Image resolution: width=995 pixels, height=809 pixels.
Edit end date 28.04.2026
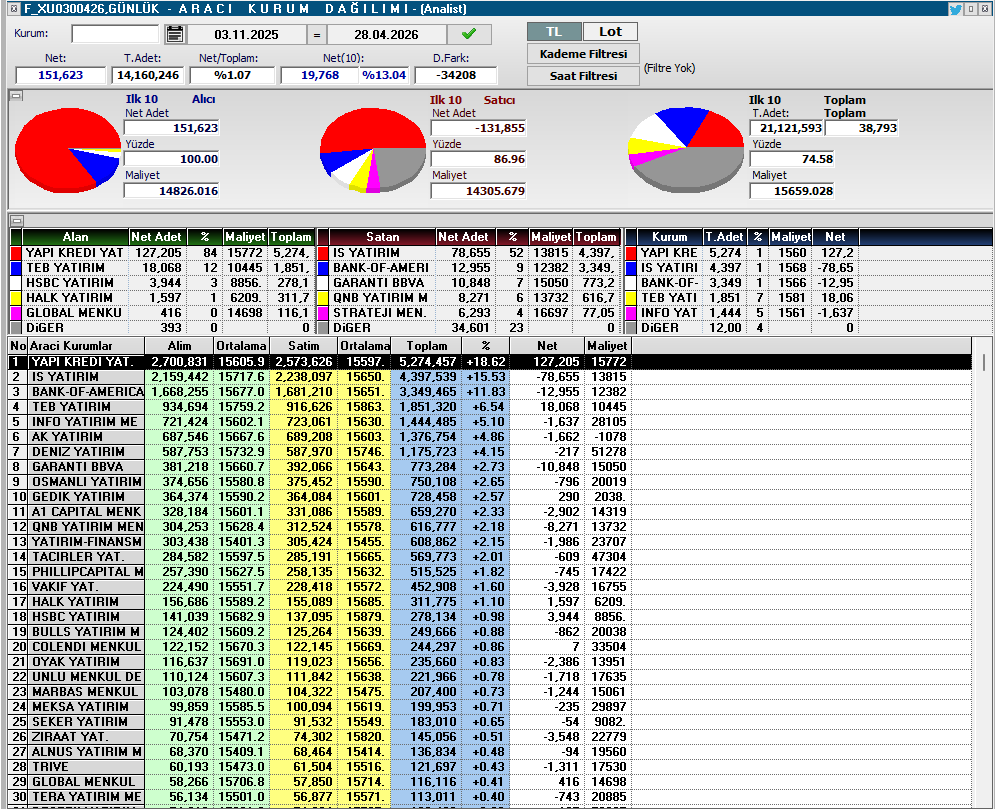[386, 35]
